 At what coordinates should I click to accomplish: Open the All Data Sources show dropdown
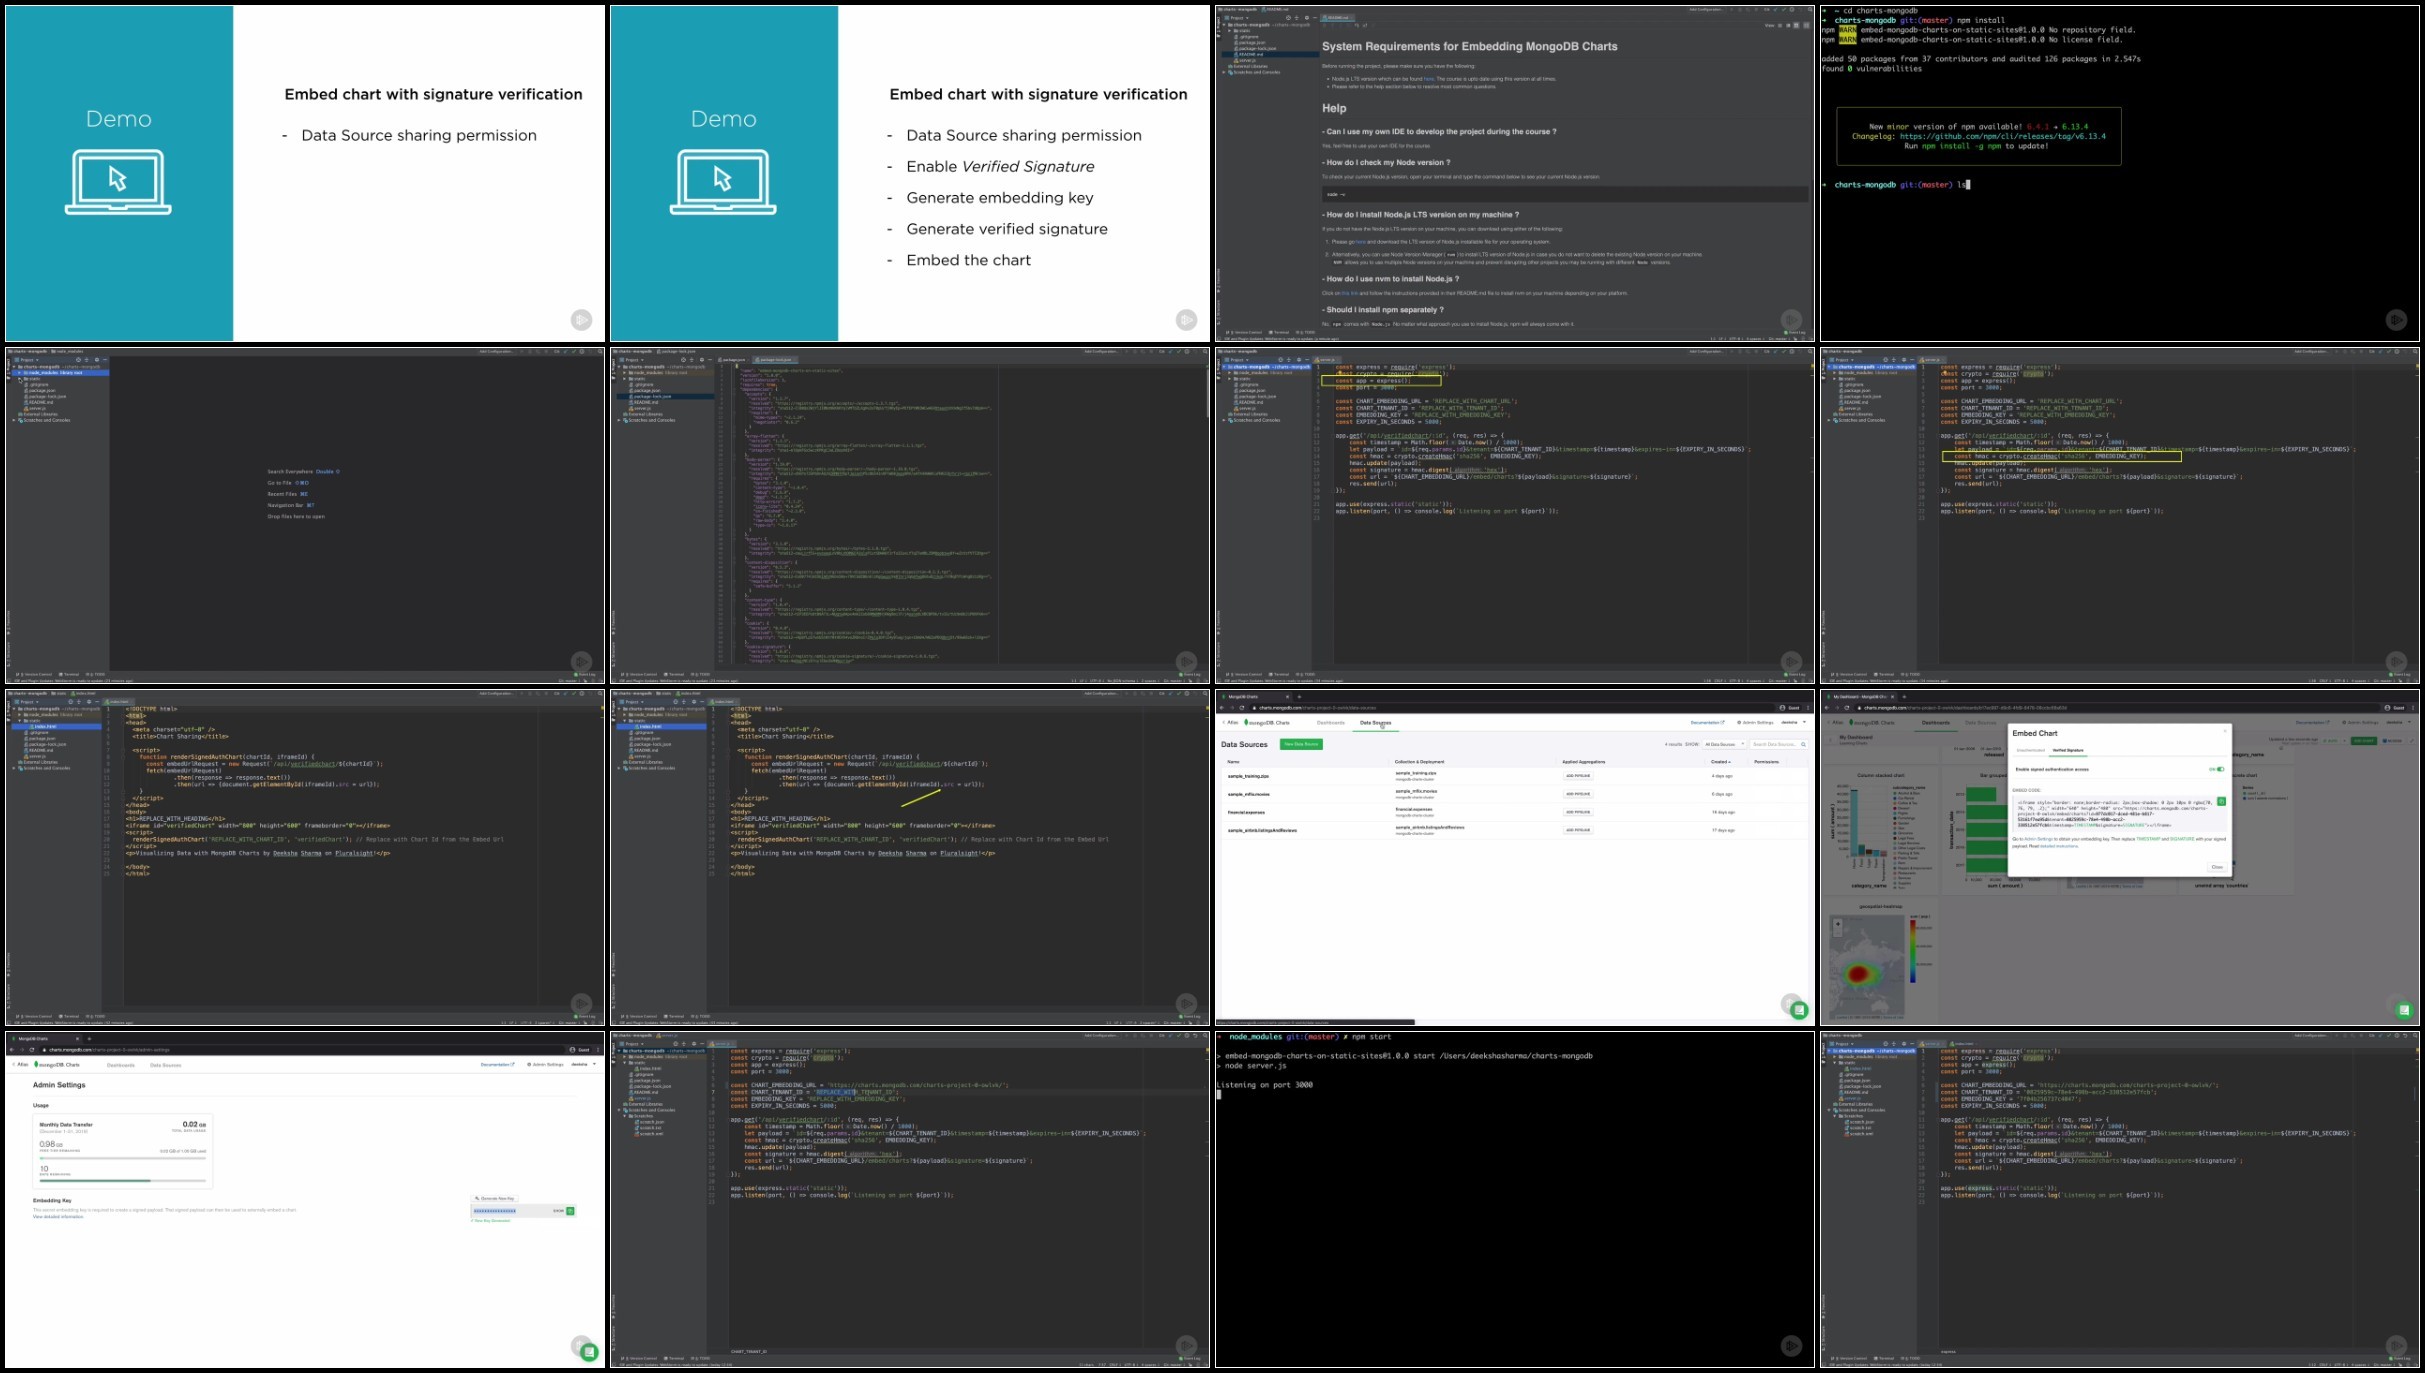click(1724, 744)
